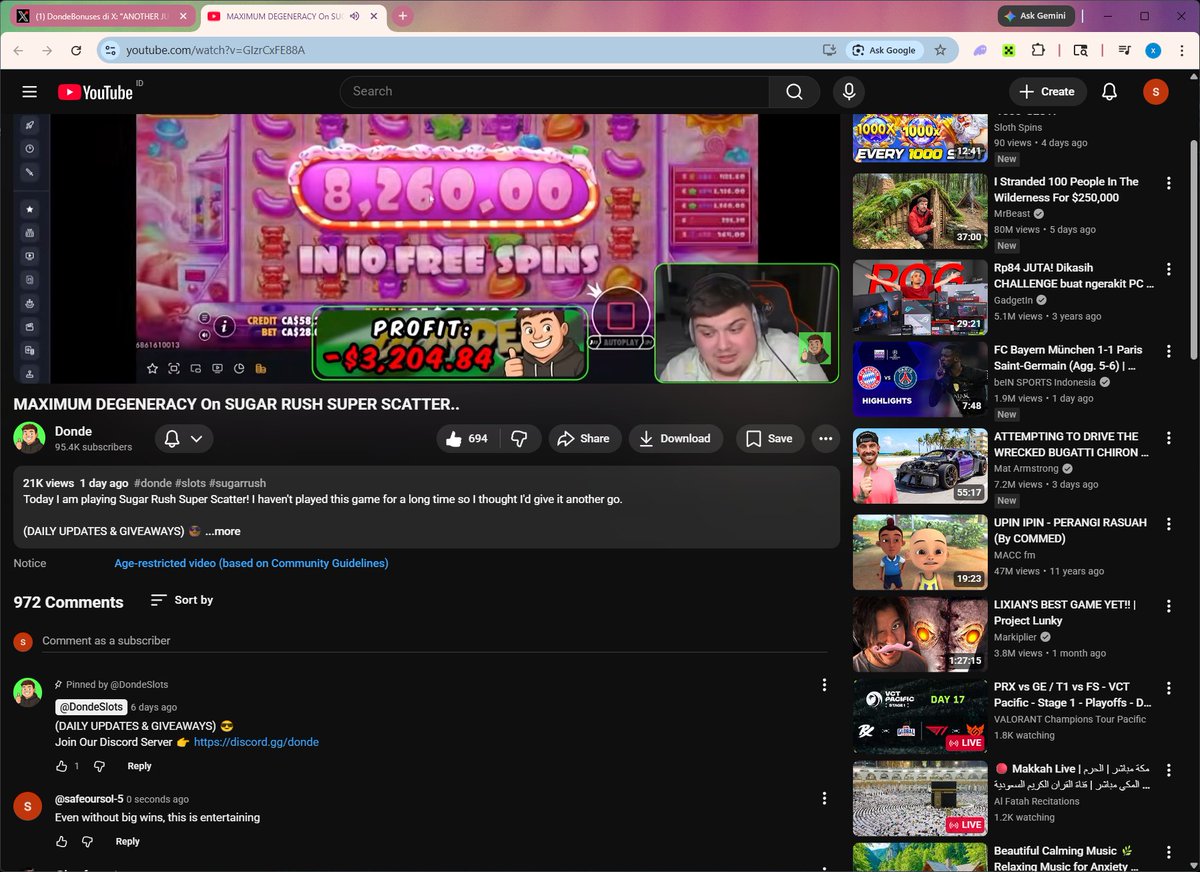The image size is (1200, 872).
Task: Click the vertical page scrollbar
Action: pyautogui.click(x=1192, y=250)
